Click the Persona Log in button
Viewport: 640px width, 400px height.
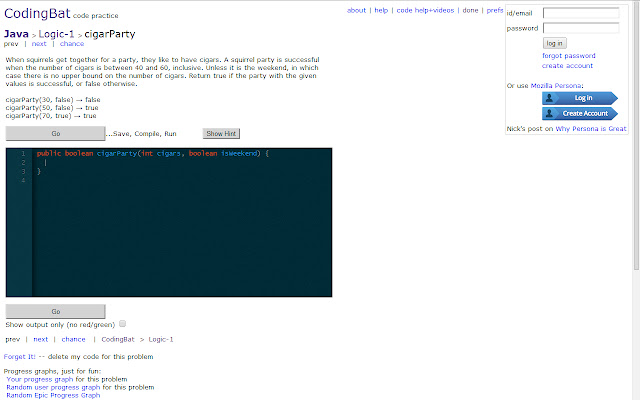(x=580, y=98)
